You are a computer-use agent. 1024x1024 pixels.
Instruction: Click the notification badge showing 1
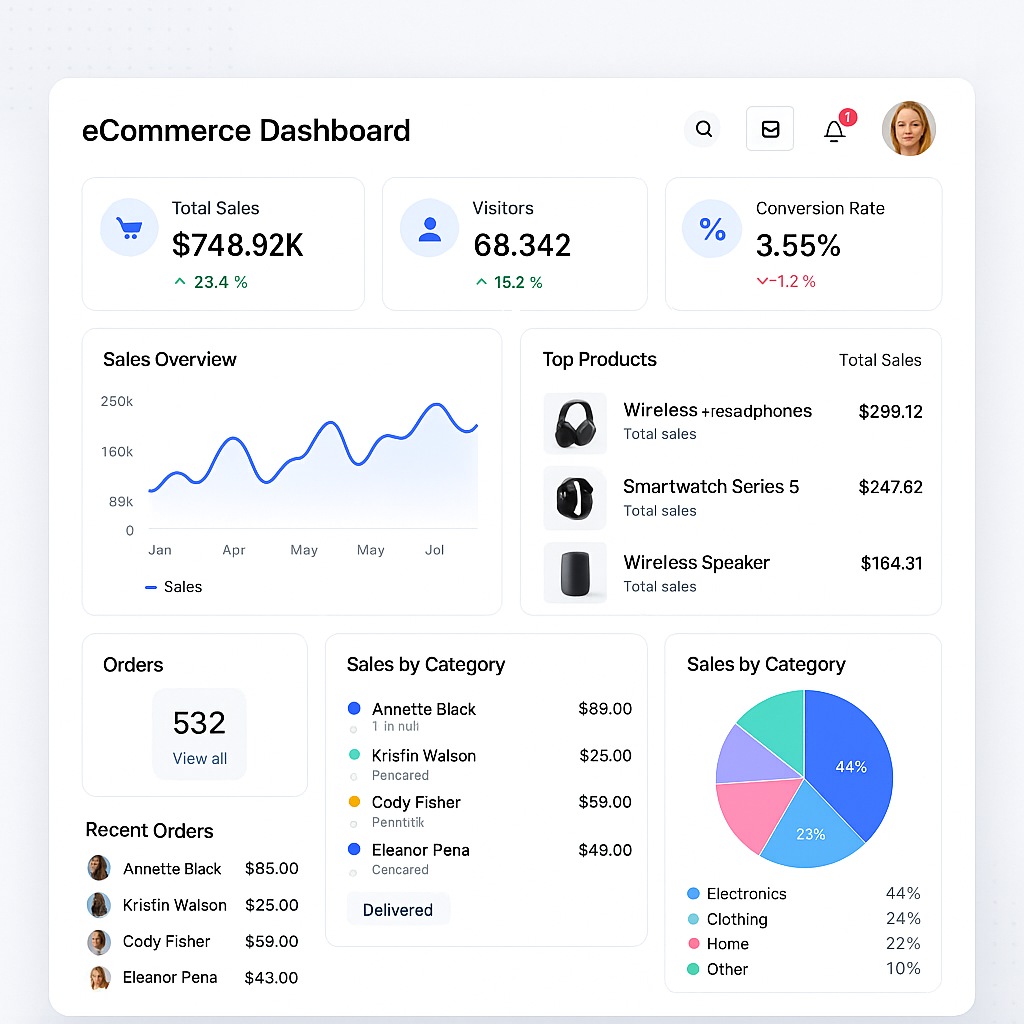tap(847, 117)
